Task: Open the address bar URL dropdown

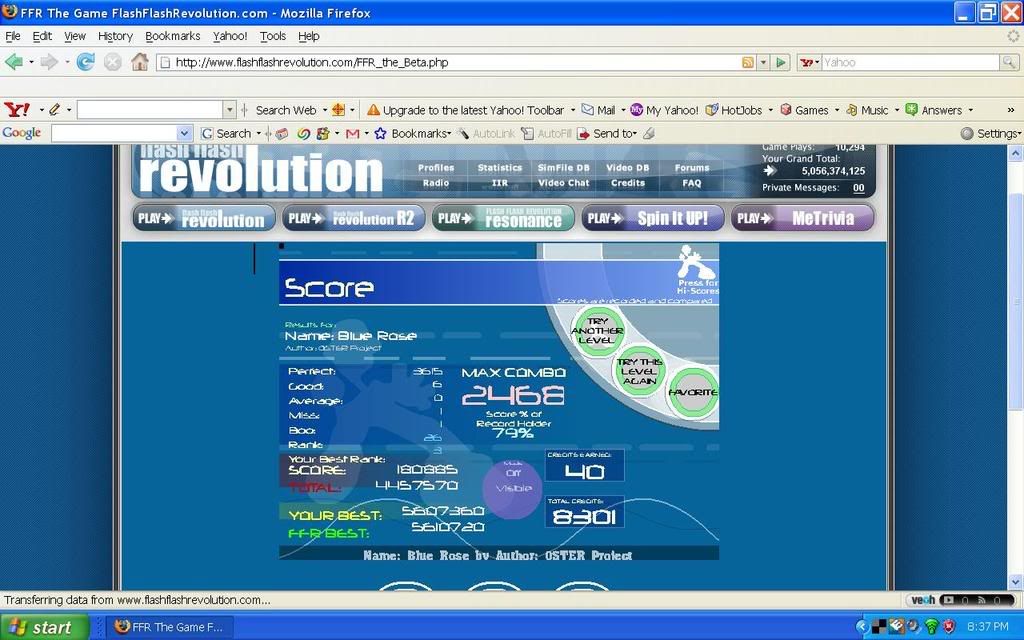Action: [763, 62]
